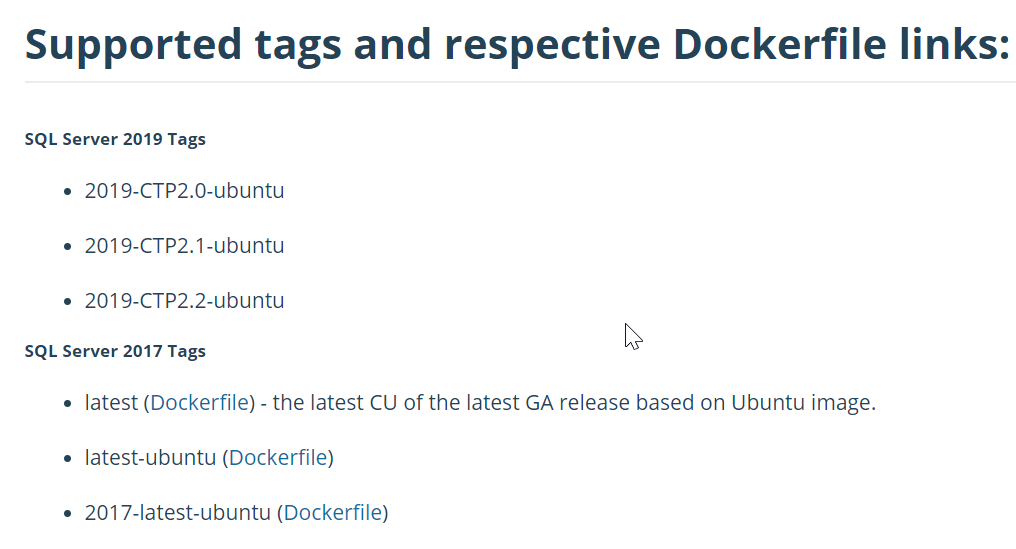Open the Dockerfile link for latest-ubuntu

pyautogui.click(x=278, y=458)
